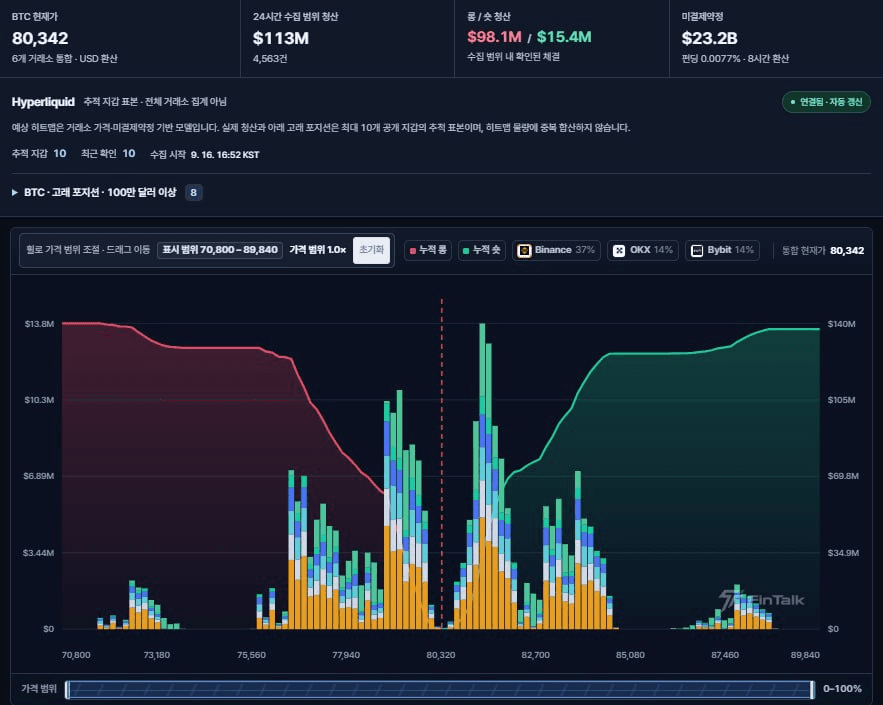The image size is (883, 705).
Task: Click the 4,563건 count text
Action: pos(270,59)
